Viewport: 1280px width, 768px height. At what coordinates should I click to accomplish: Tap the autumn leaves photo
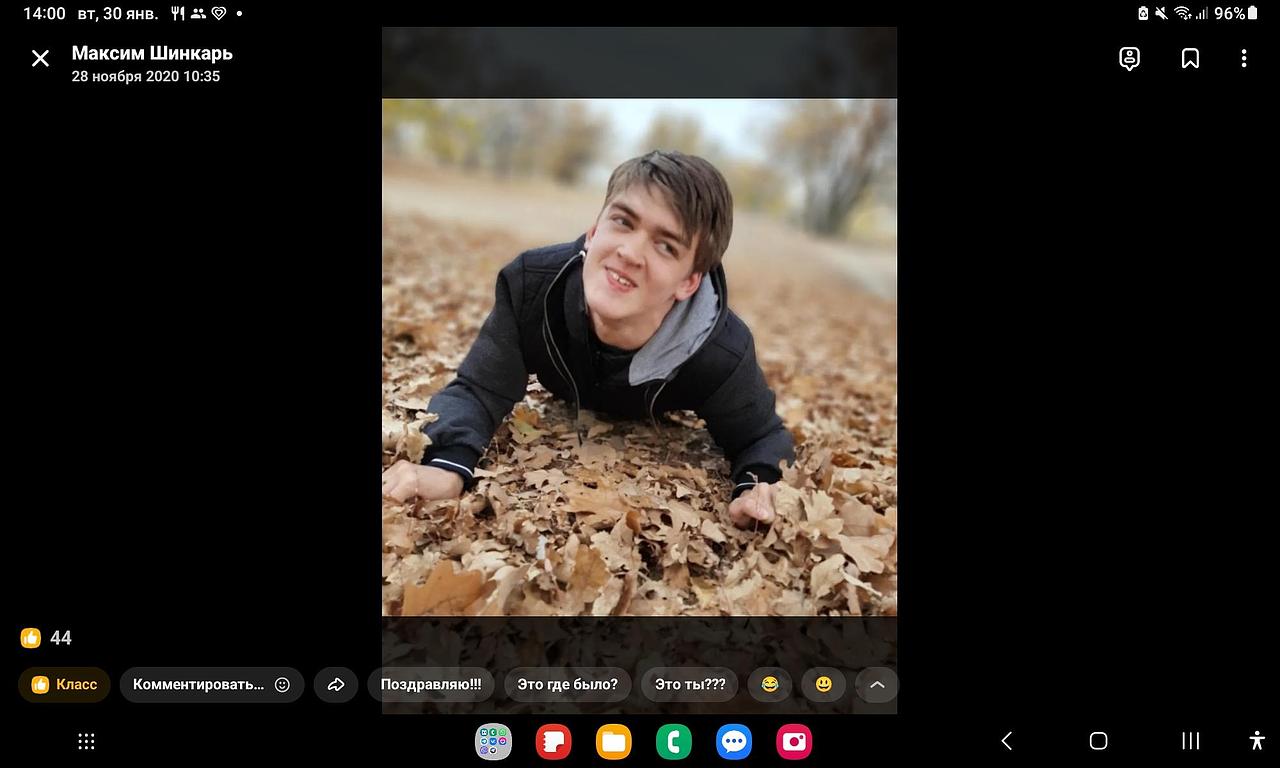pos(639,356)
